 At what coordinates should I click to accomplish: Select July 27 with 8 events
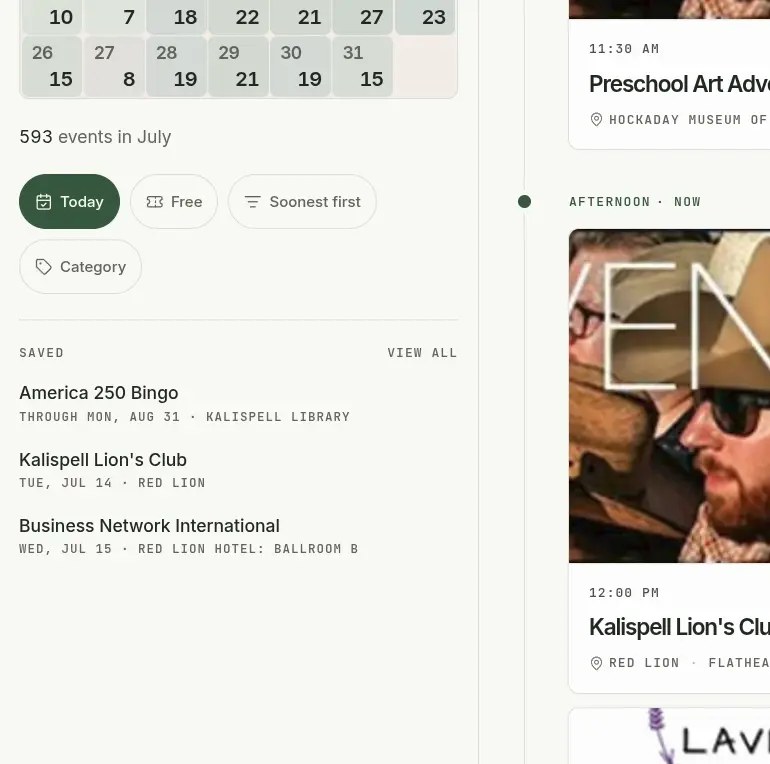(114, 66)
